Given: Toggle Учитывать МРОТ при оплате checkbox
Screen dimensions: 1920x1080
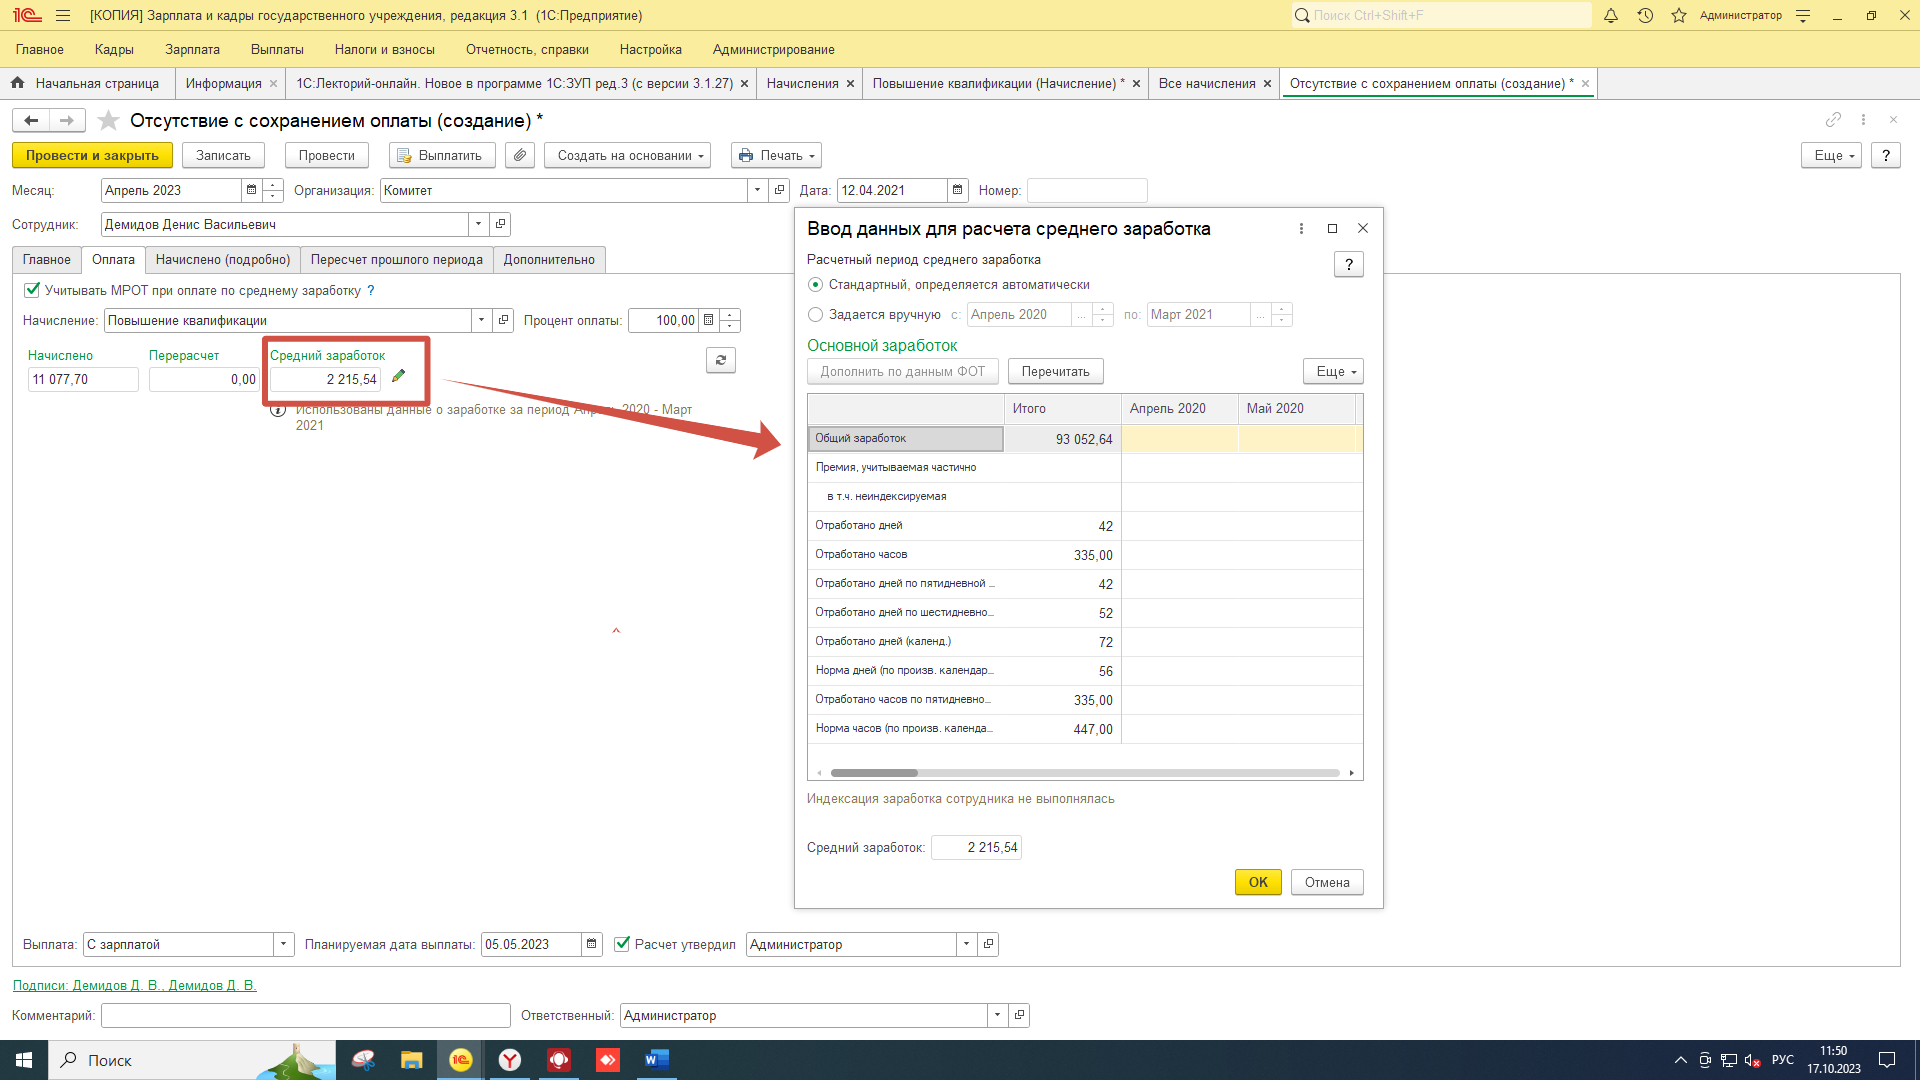Looking at the screenshot, I should click(32, 290).
